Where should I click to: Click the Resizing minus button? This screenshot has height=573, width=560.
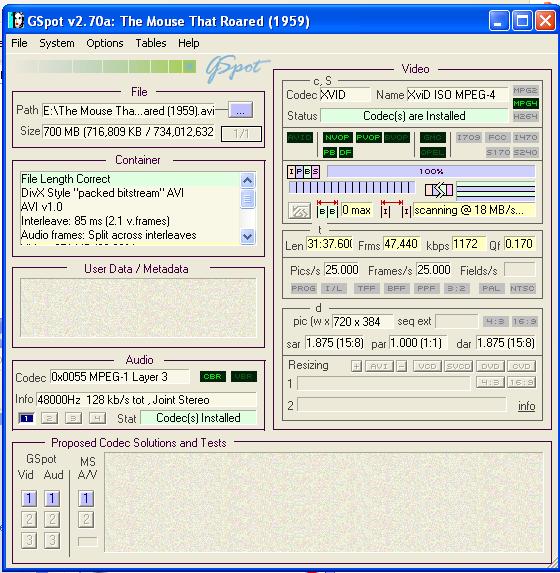402,366
